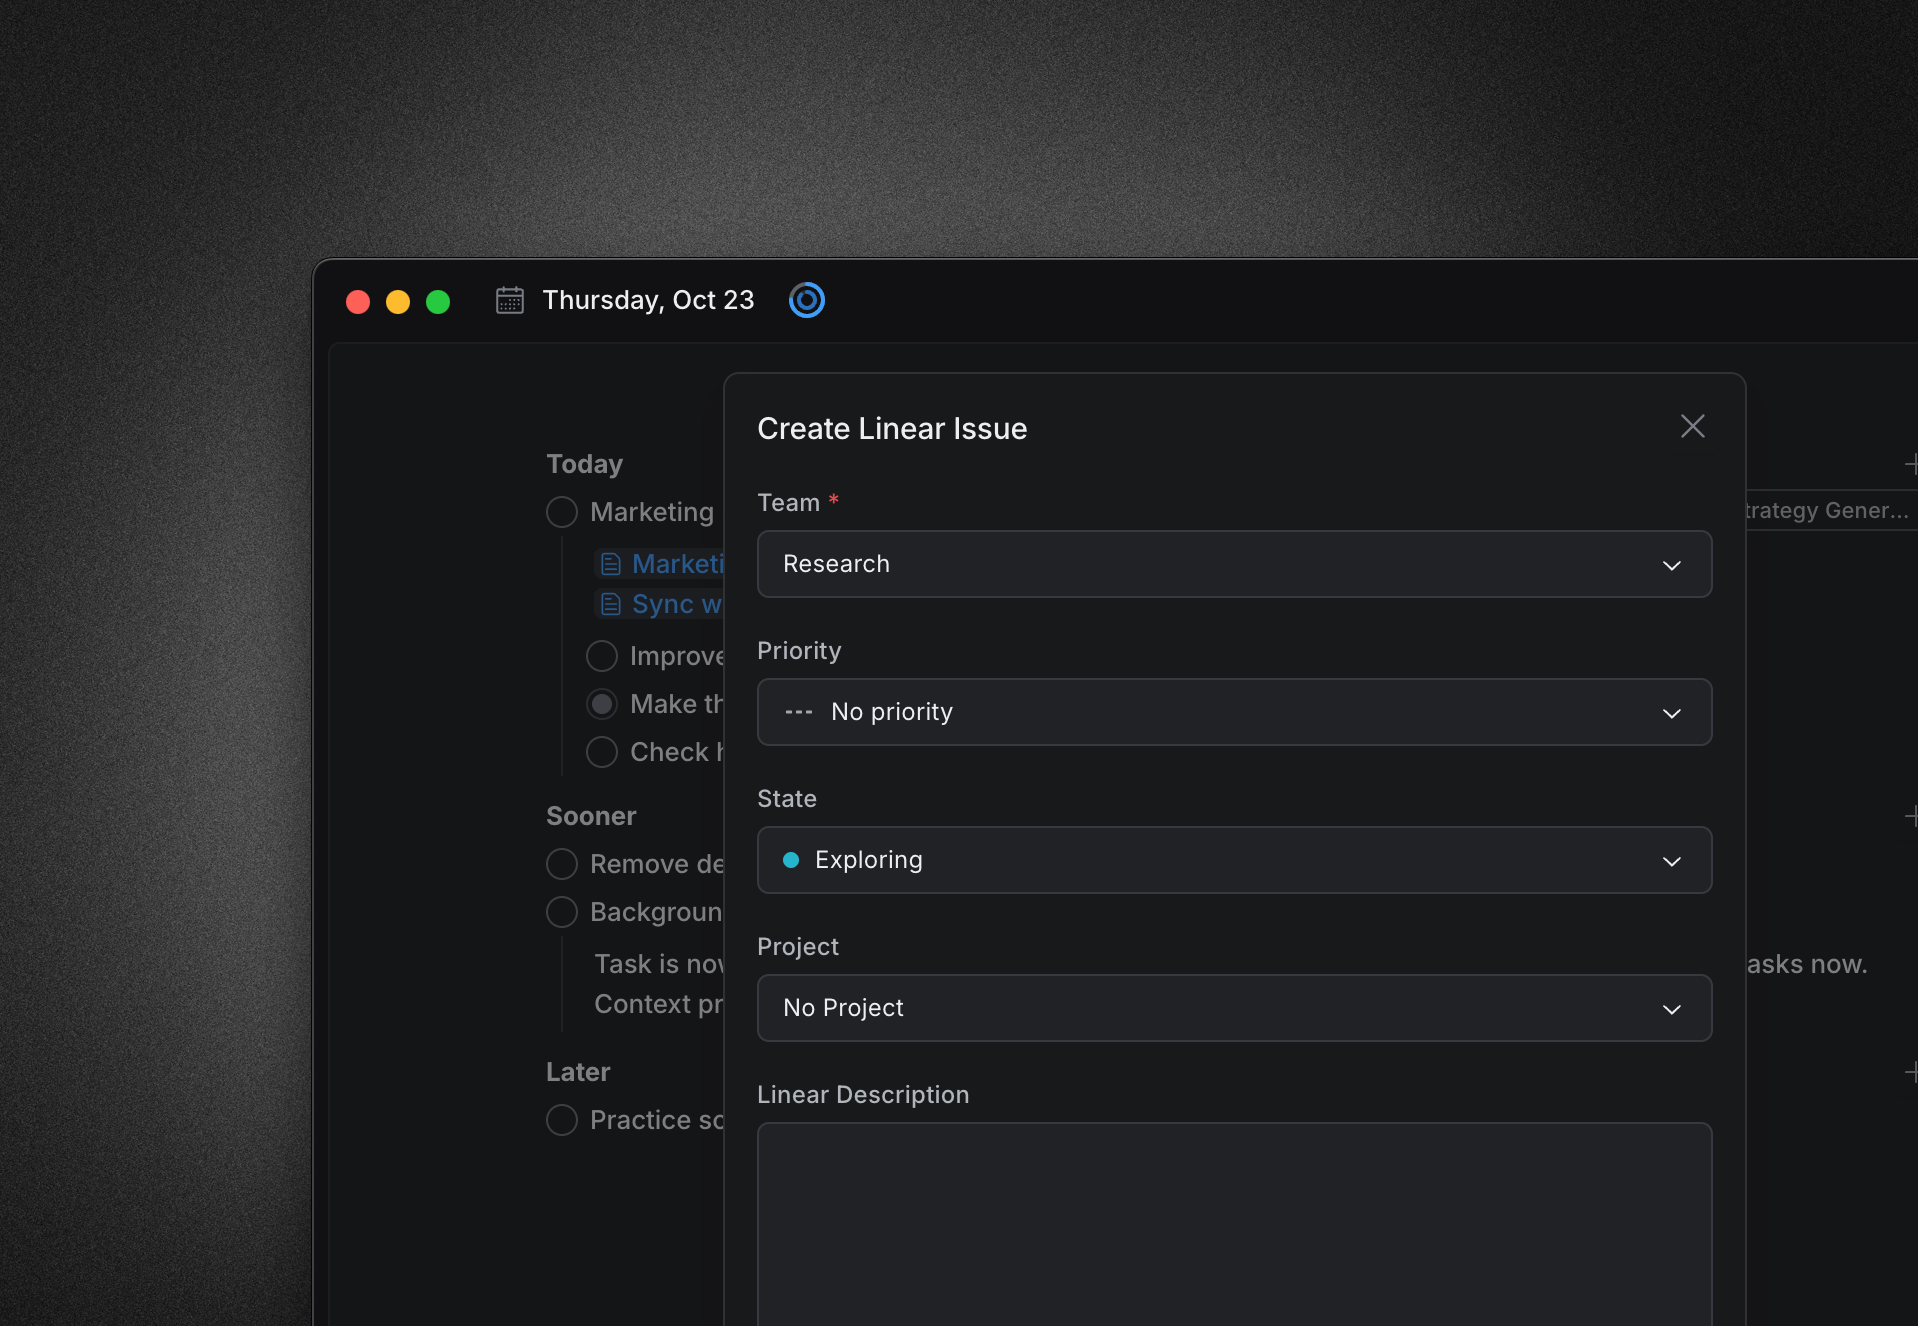The width and height of the screenshot is (1918, 1326).
Task: Close the Create Linear Issue dialog
Action: pos(1692,427)
